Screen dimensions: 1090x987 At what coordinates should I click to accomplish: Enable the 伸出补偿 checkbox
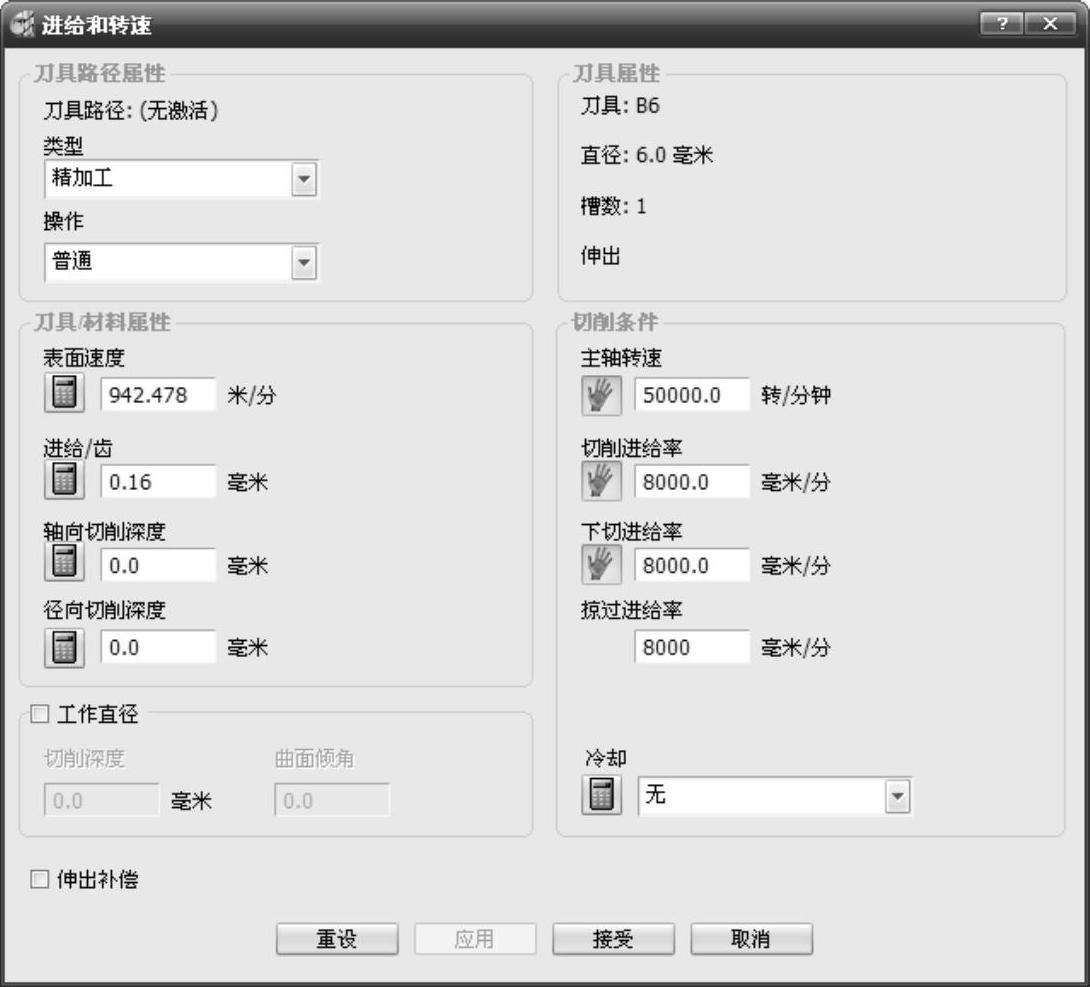pos(40,879)
